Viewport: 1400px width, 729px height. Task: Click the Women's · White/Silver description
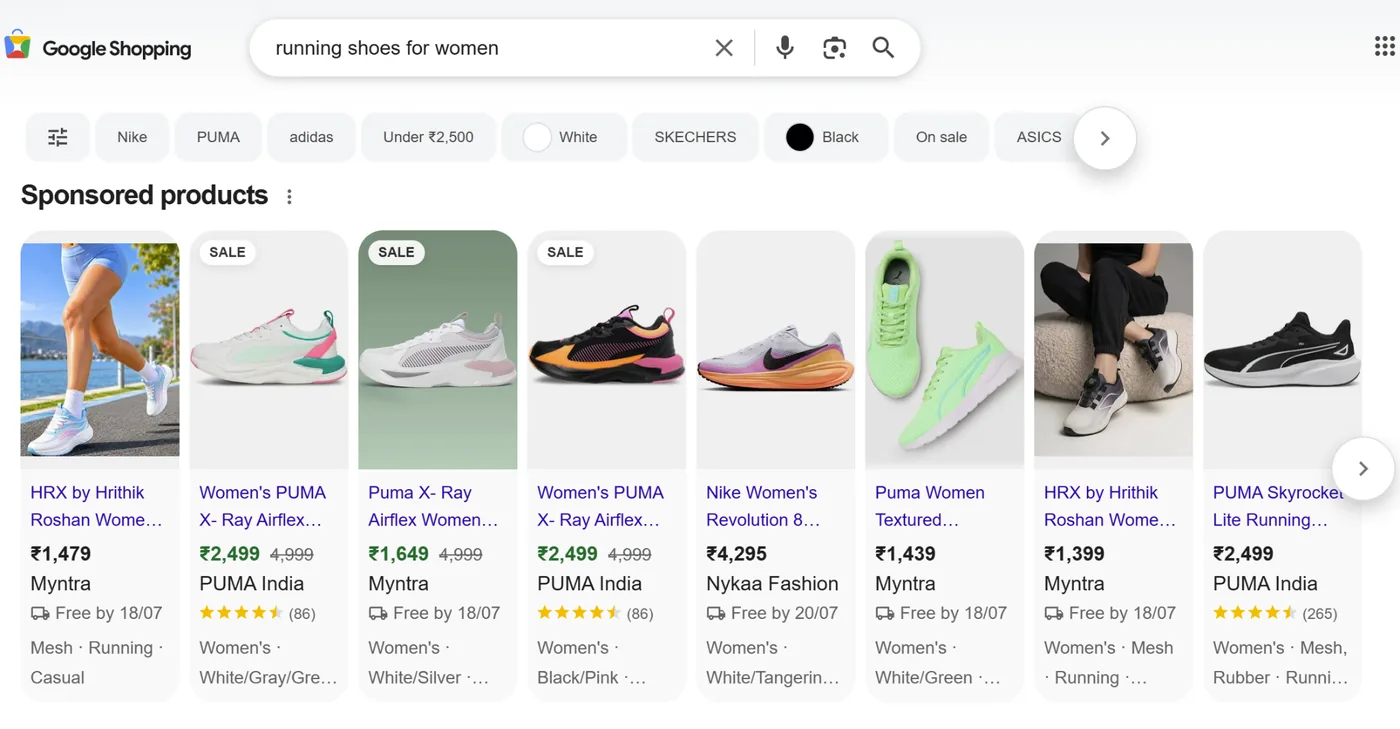click(428, 662)
